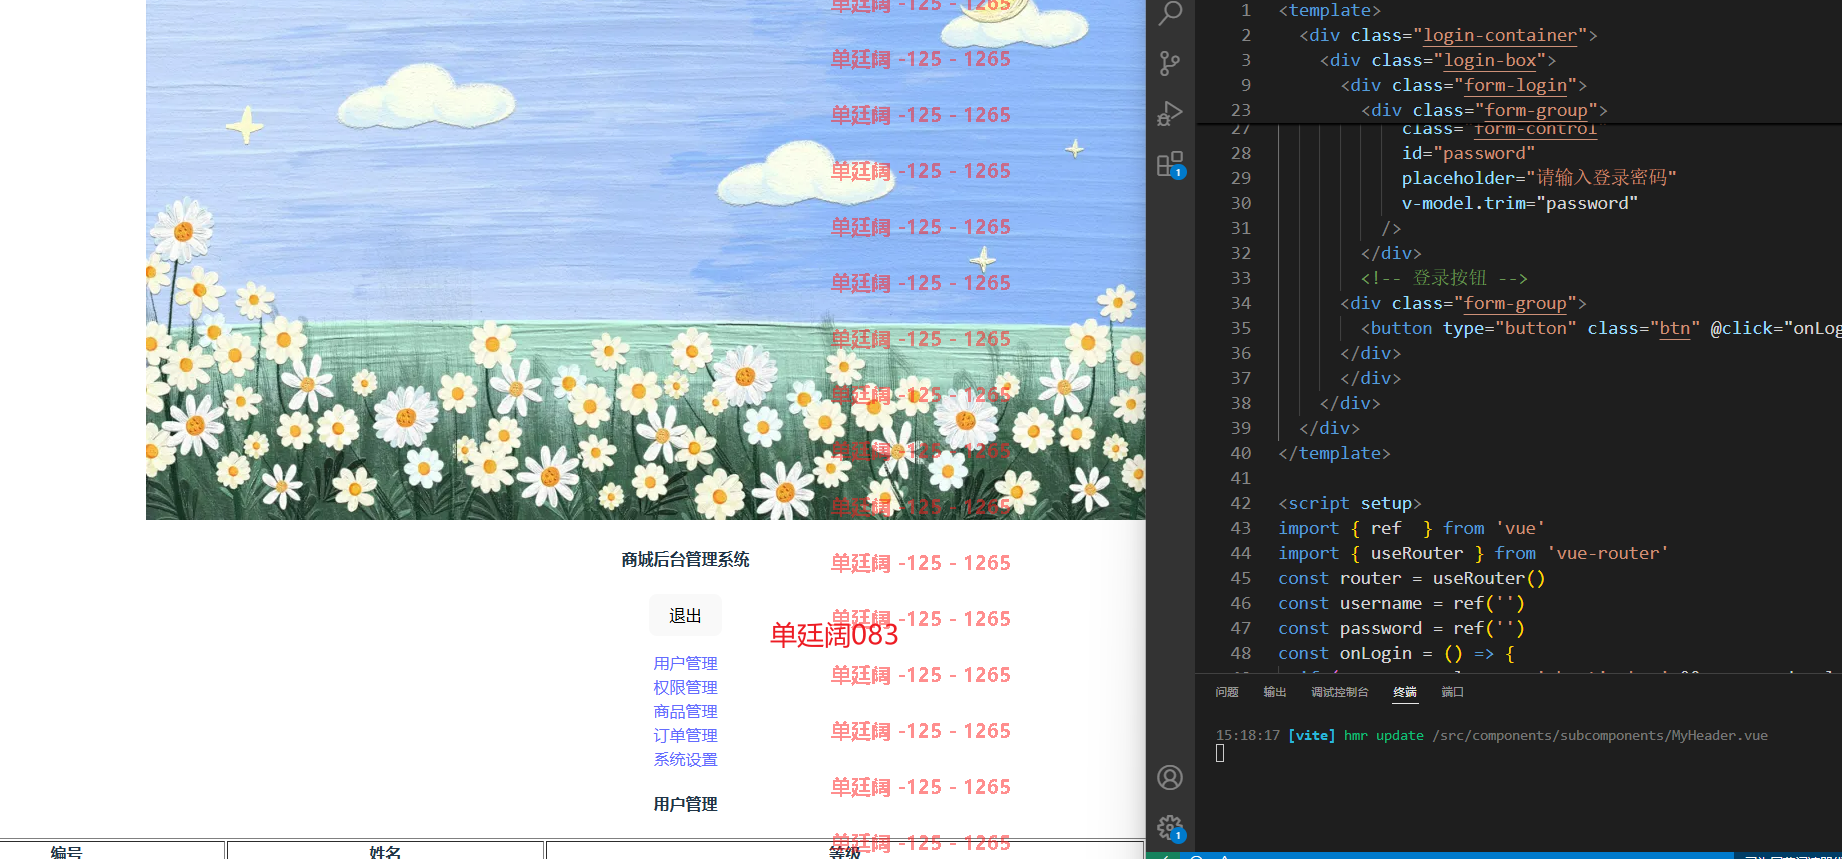Click the 商城后台管理系统 page title
The height and width of the screenshot is (859, 1842).
685,559
